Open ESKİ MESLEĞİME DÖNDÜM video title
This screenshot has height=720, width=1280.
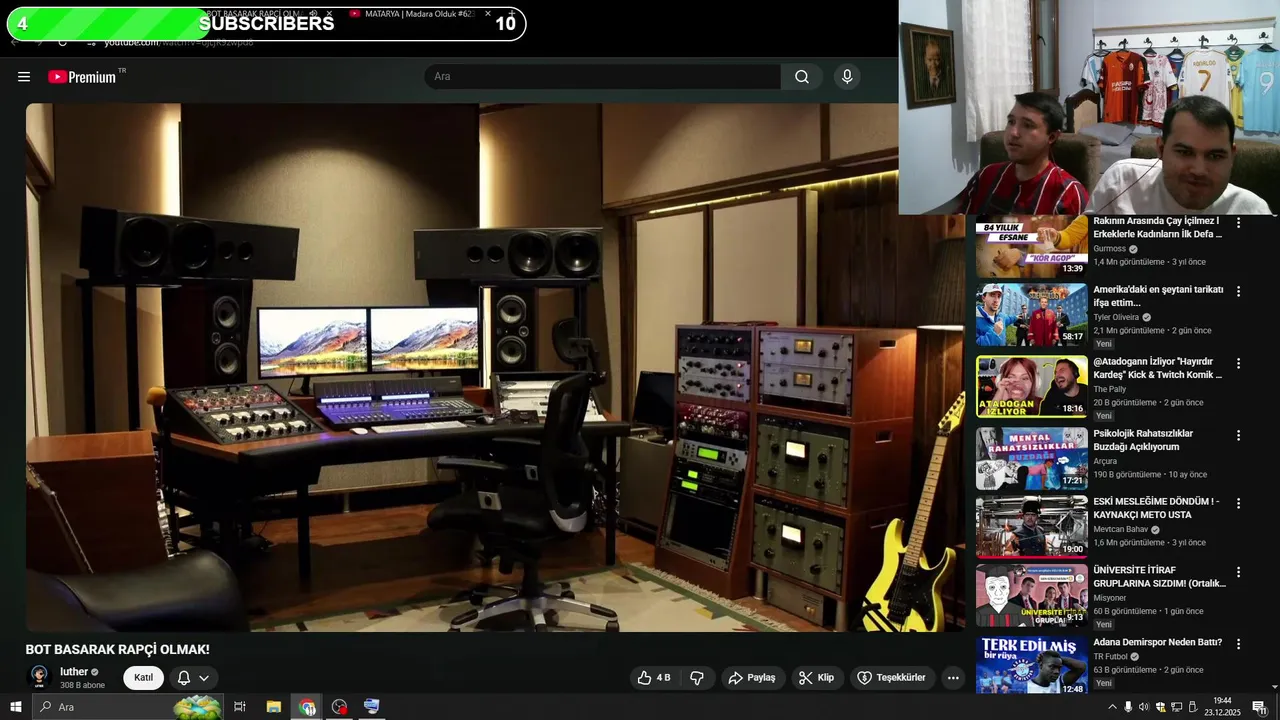point(1156,508)
